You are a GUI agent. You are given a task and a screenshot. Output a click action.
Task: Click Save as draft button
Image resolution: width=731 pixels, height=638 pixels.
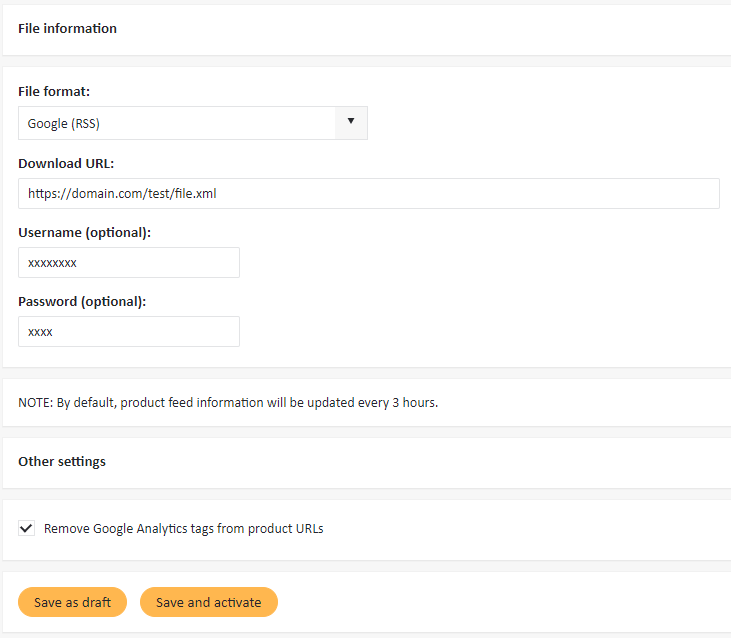72,602
